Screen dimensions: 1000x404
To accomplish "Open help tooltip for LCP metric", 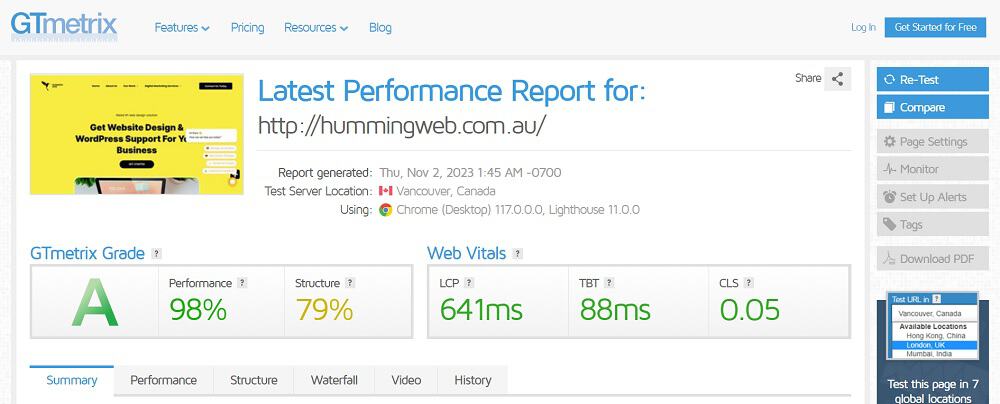I will 469,283.
